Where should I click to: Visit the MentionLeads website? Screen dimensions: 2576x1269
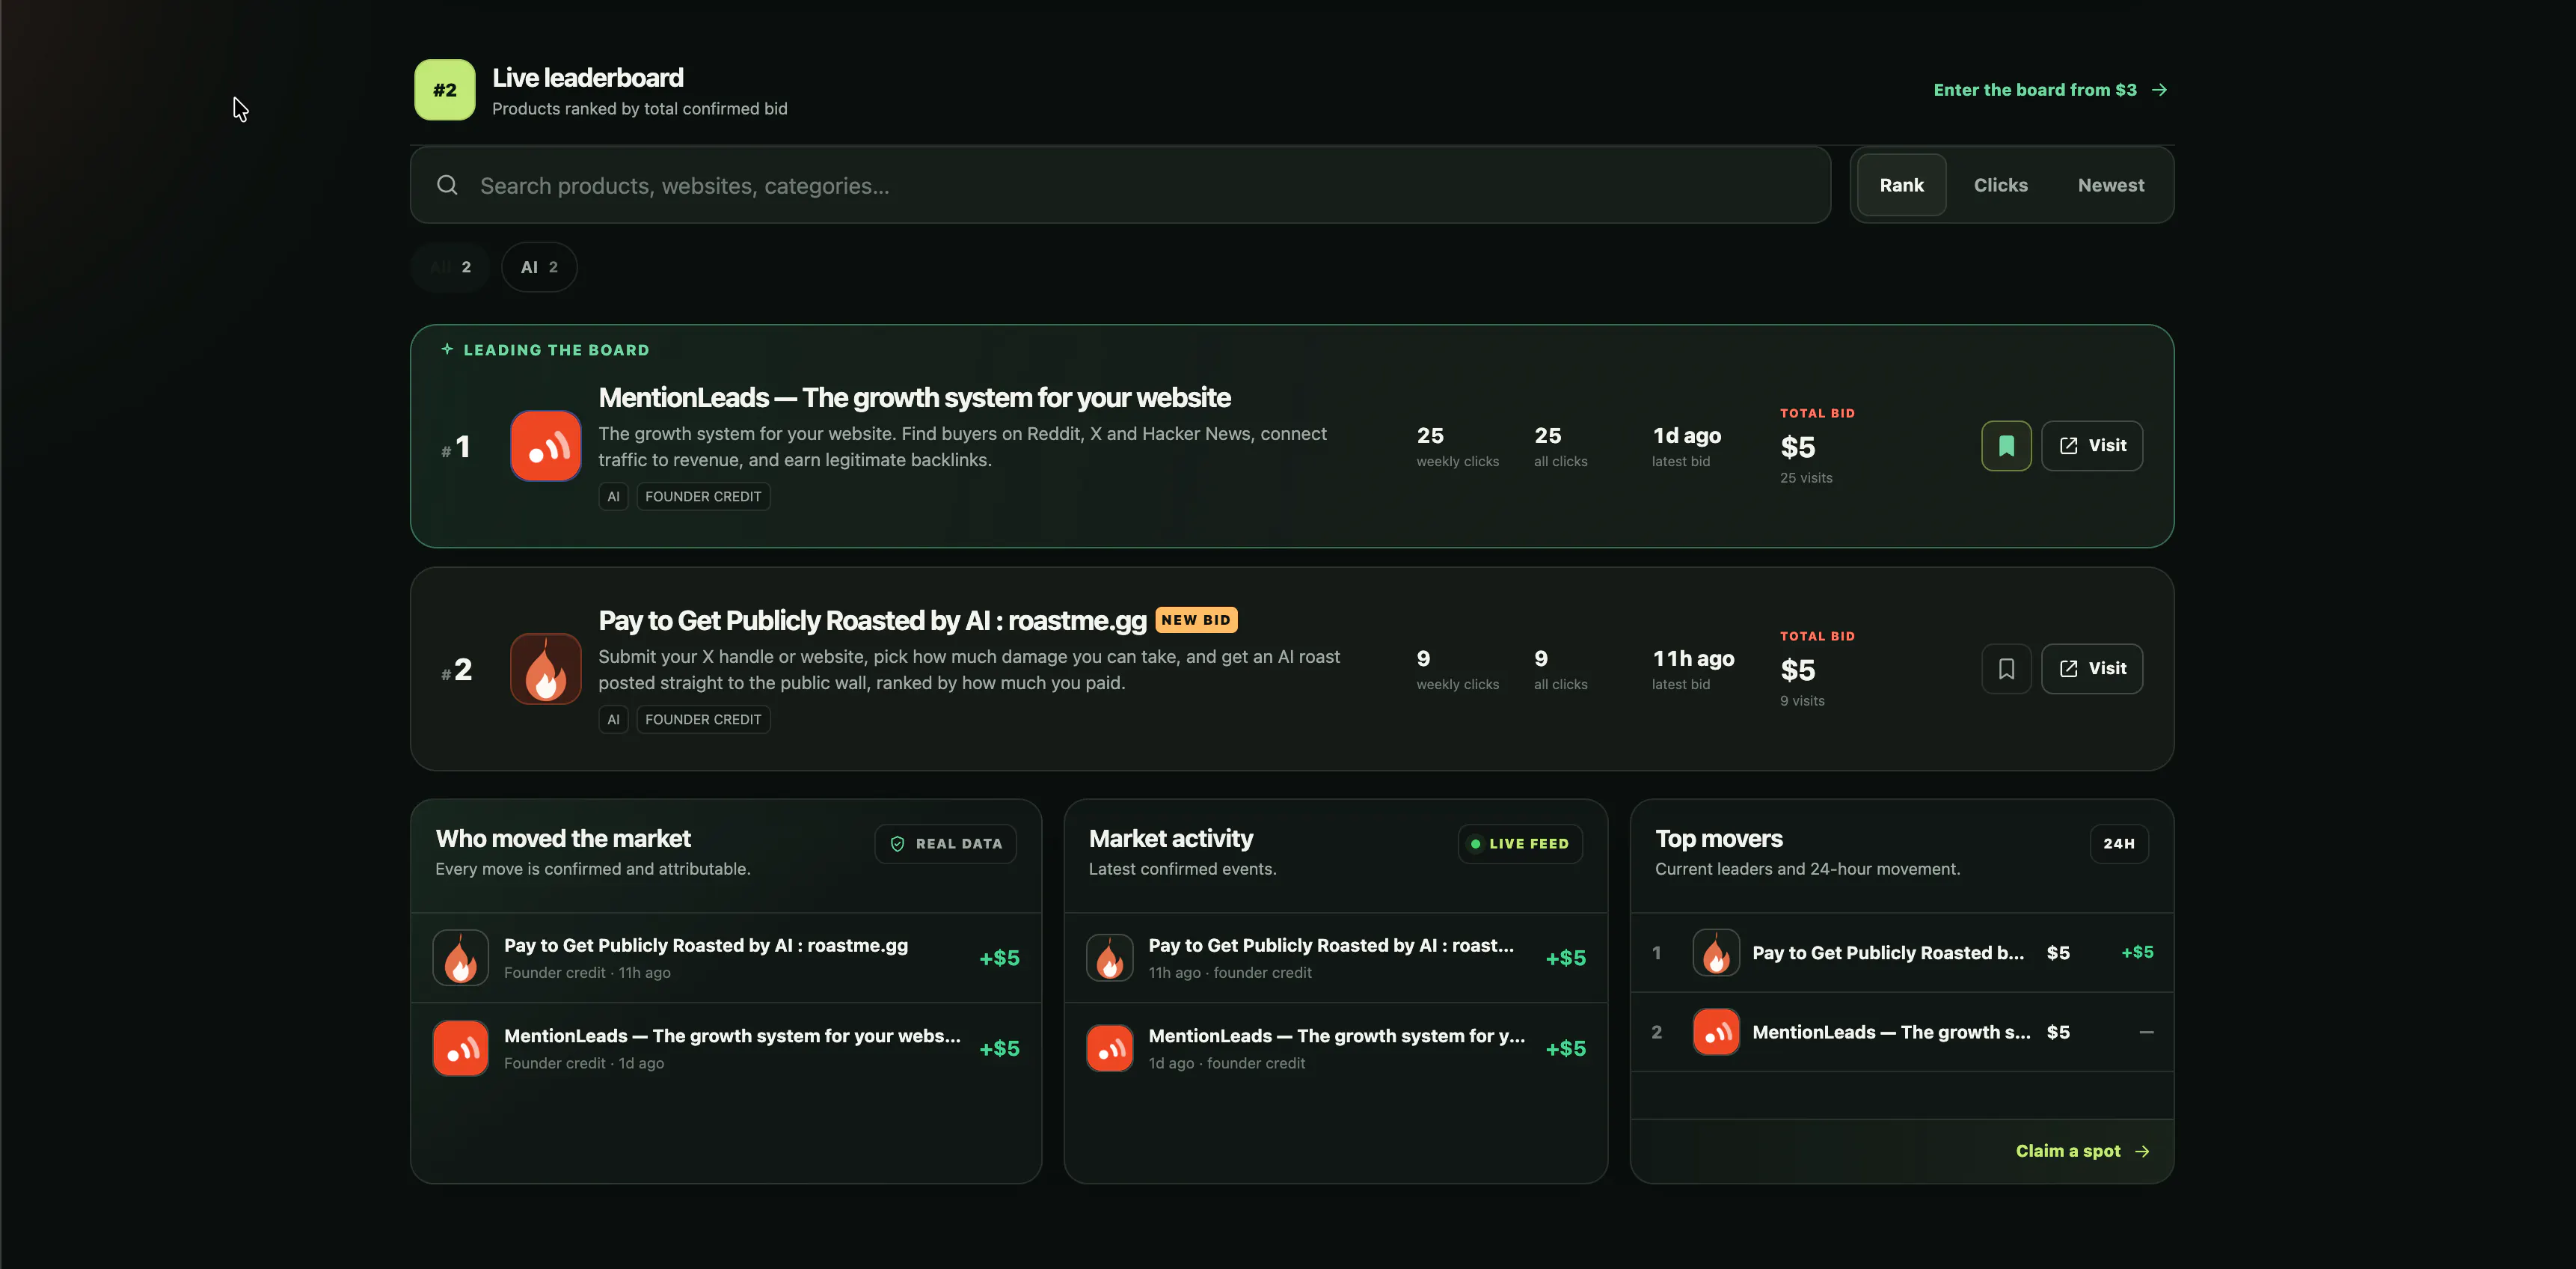2091,446
